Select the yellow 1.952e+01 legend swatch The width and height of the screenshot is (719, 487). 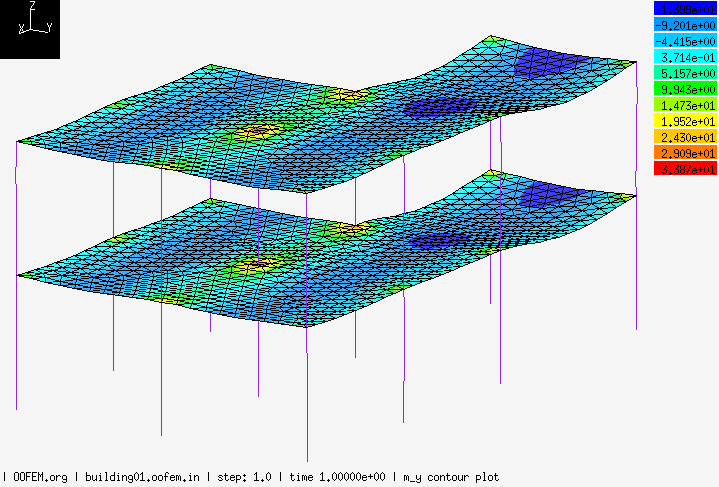coord(685,121)
